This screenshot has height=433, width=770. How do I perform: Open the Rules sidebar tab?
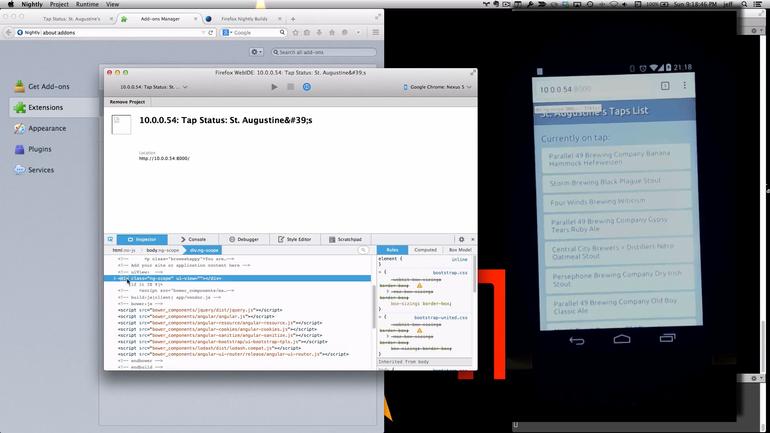click(392, 250)
